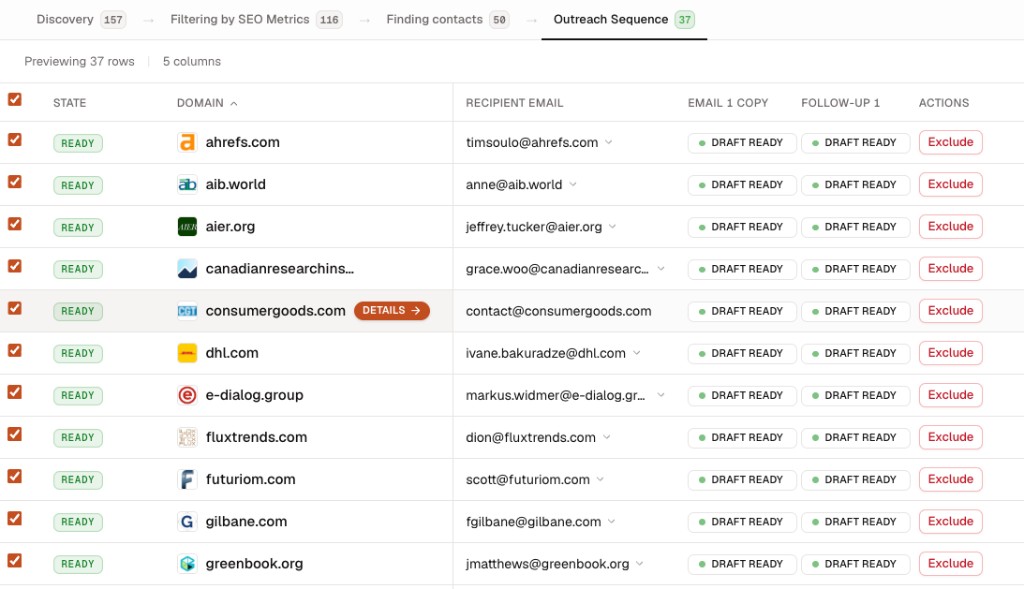1024x589 pixels.
Task: Click the e-dialog.group red favicon
Action: click(187, 395)
